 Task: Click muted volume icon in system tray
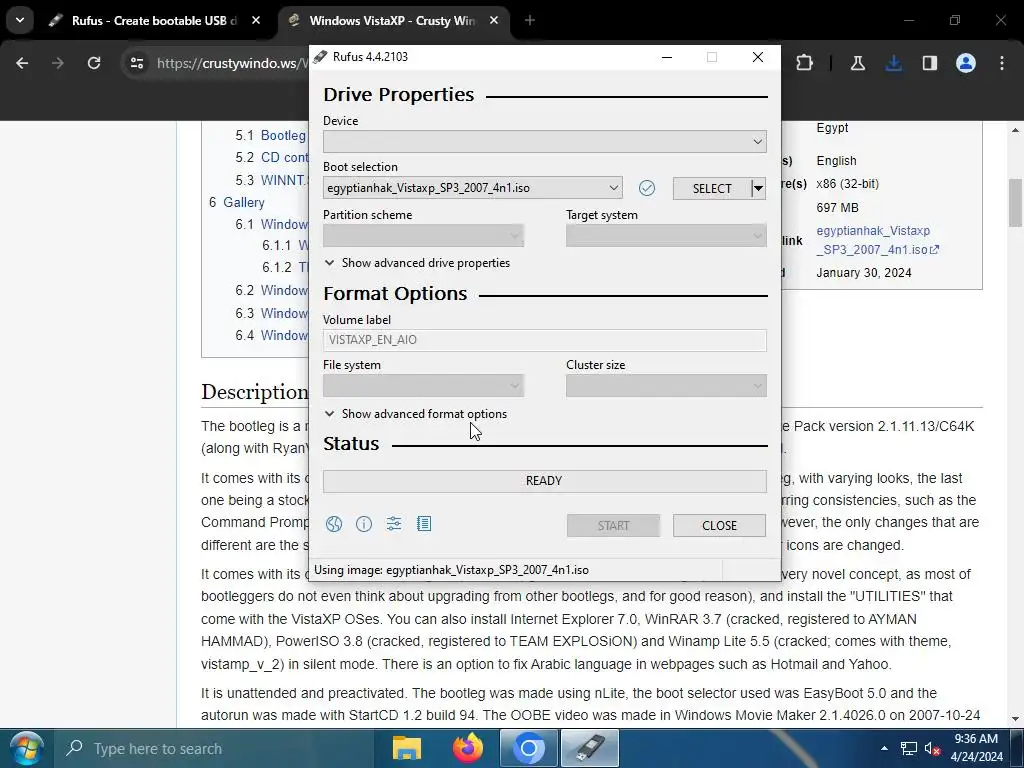tap(932, 748)
